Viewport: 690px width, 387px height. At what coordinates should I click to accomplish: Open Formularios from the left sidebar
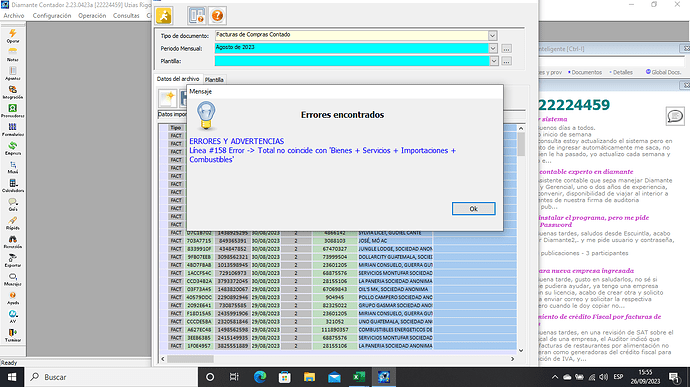13,129
